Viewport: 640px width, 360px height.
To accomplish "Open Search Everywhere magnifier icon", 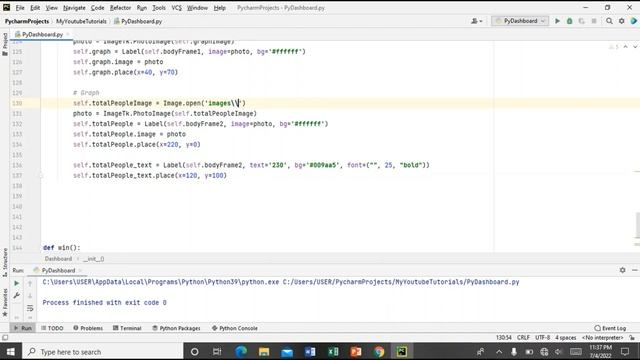I will coord(609,21).
